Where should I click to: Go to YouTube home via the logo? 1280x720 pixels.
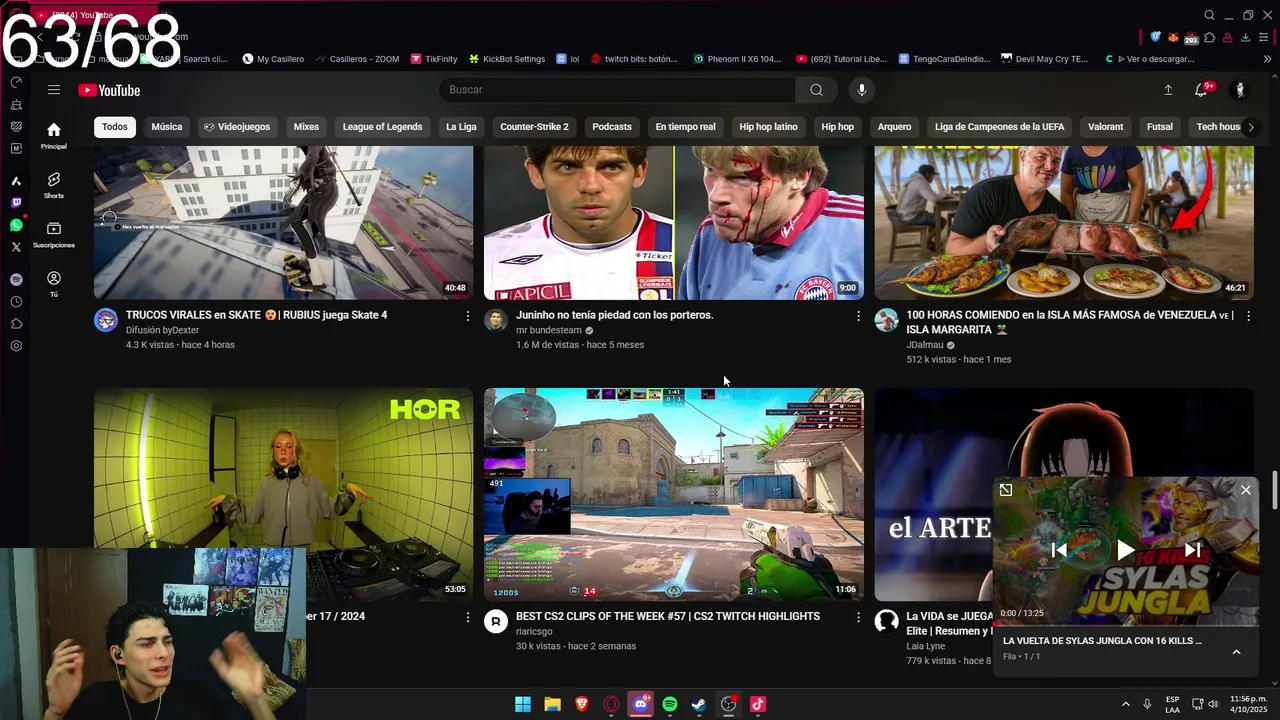109,90
